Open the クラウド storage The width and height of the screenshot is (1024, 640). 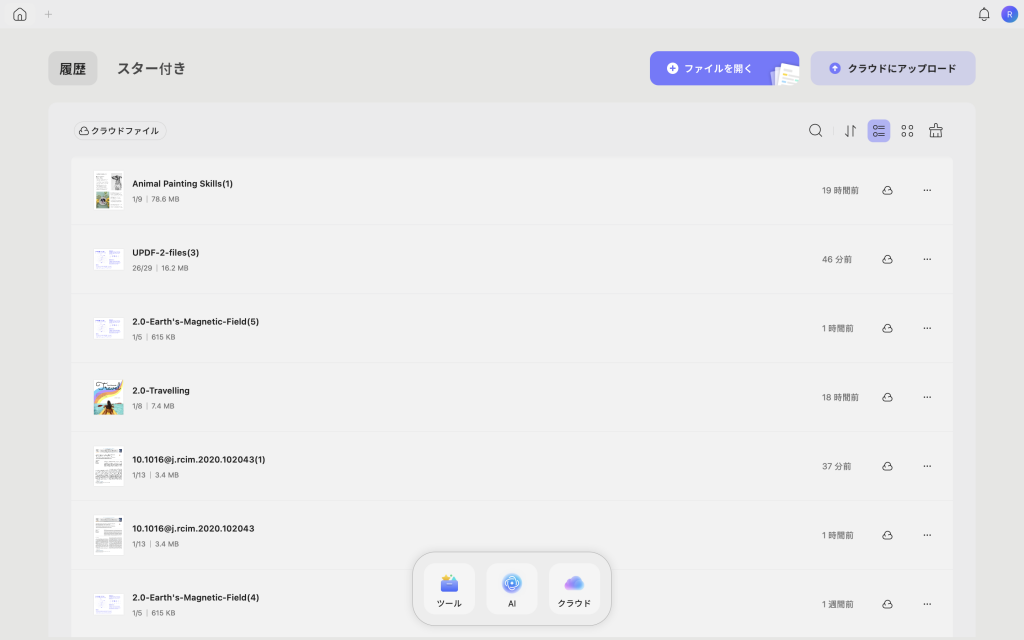click(x=574, y=589)
